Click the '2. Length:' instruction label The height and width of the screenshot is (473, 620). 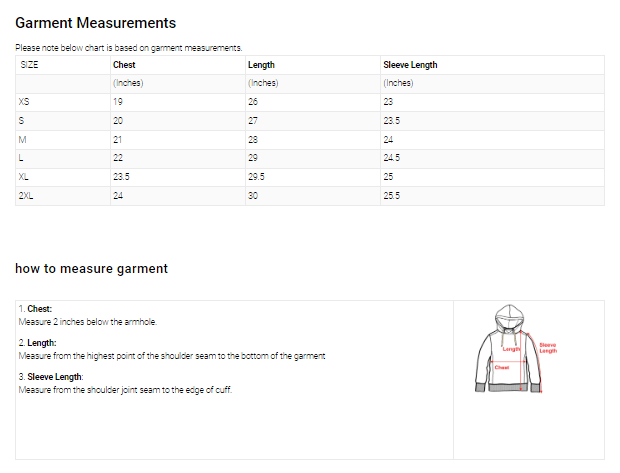(x=38, y=343)
